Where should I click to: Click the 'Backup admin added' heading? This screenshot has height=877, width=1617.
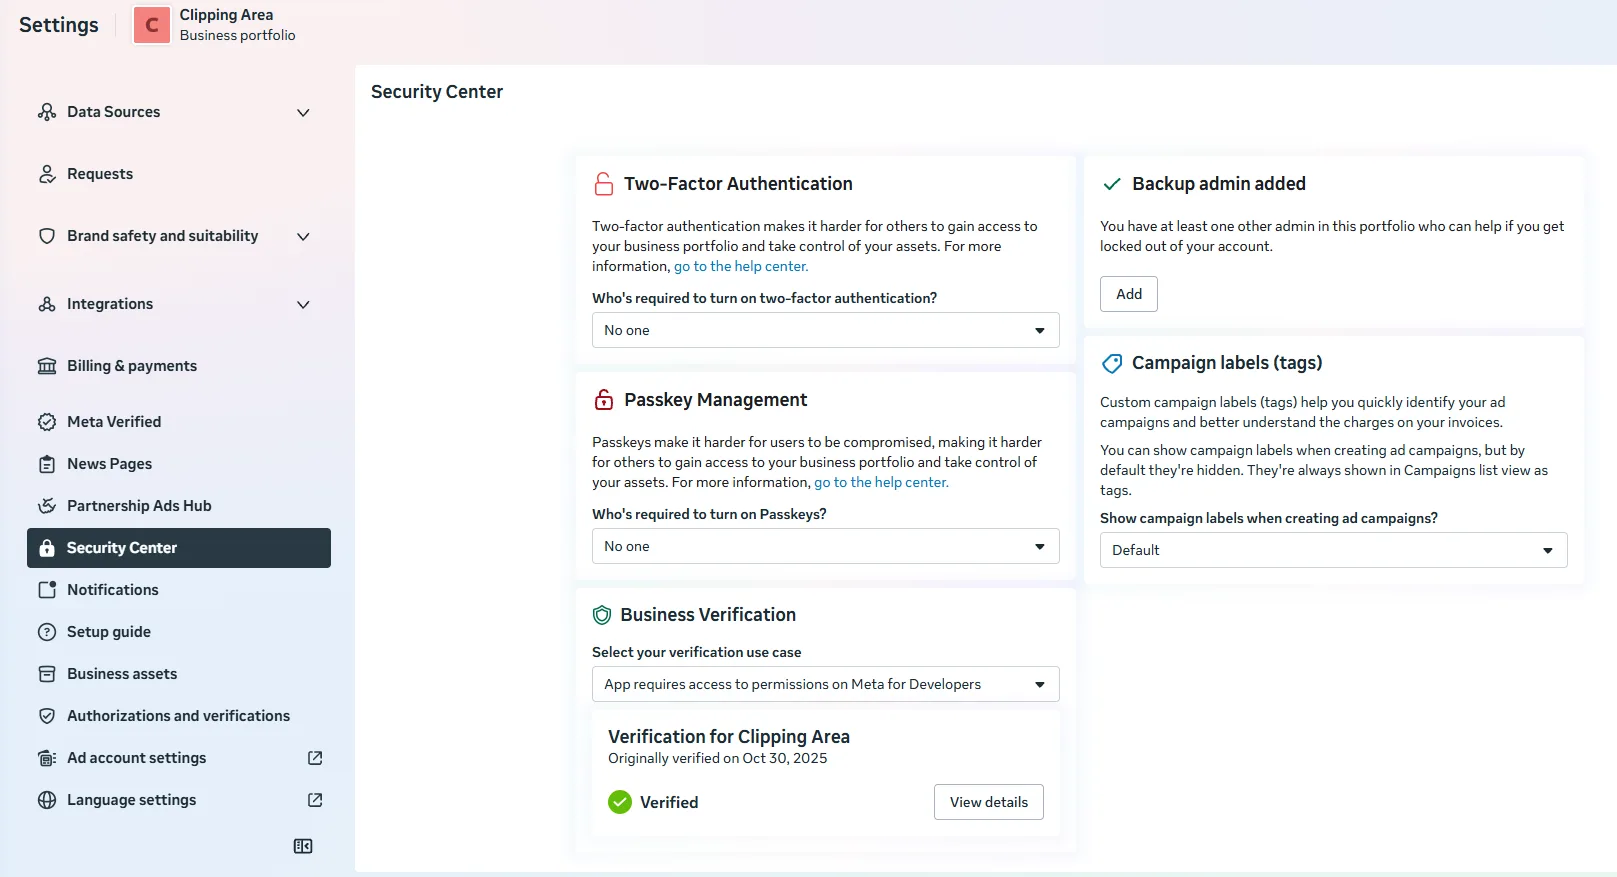pos(1219,184)
